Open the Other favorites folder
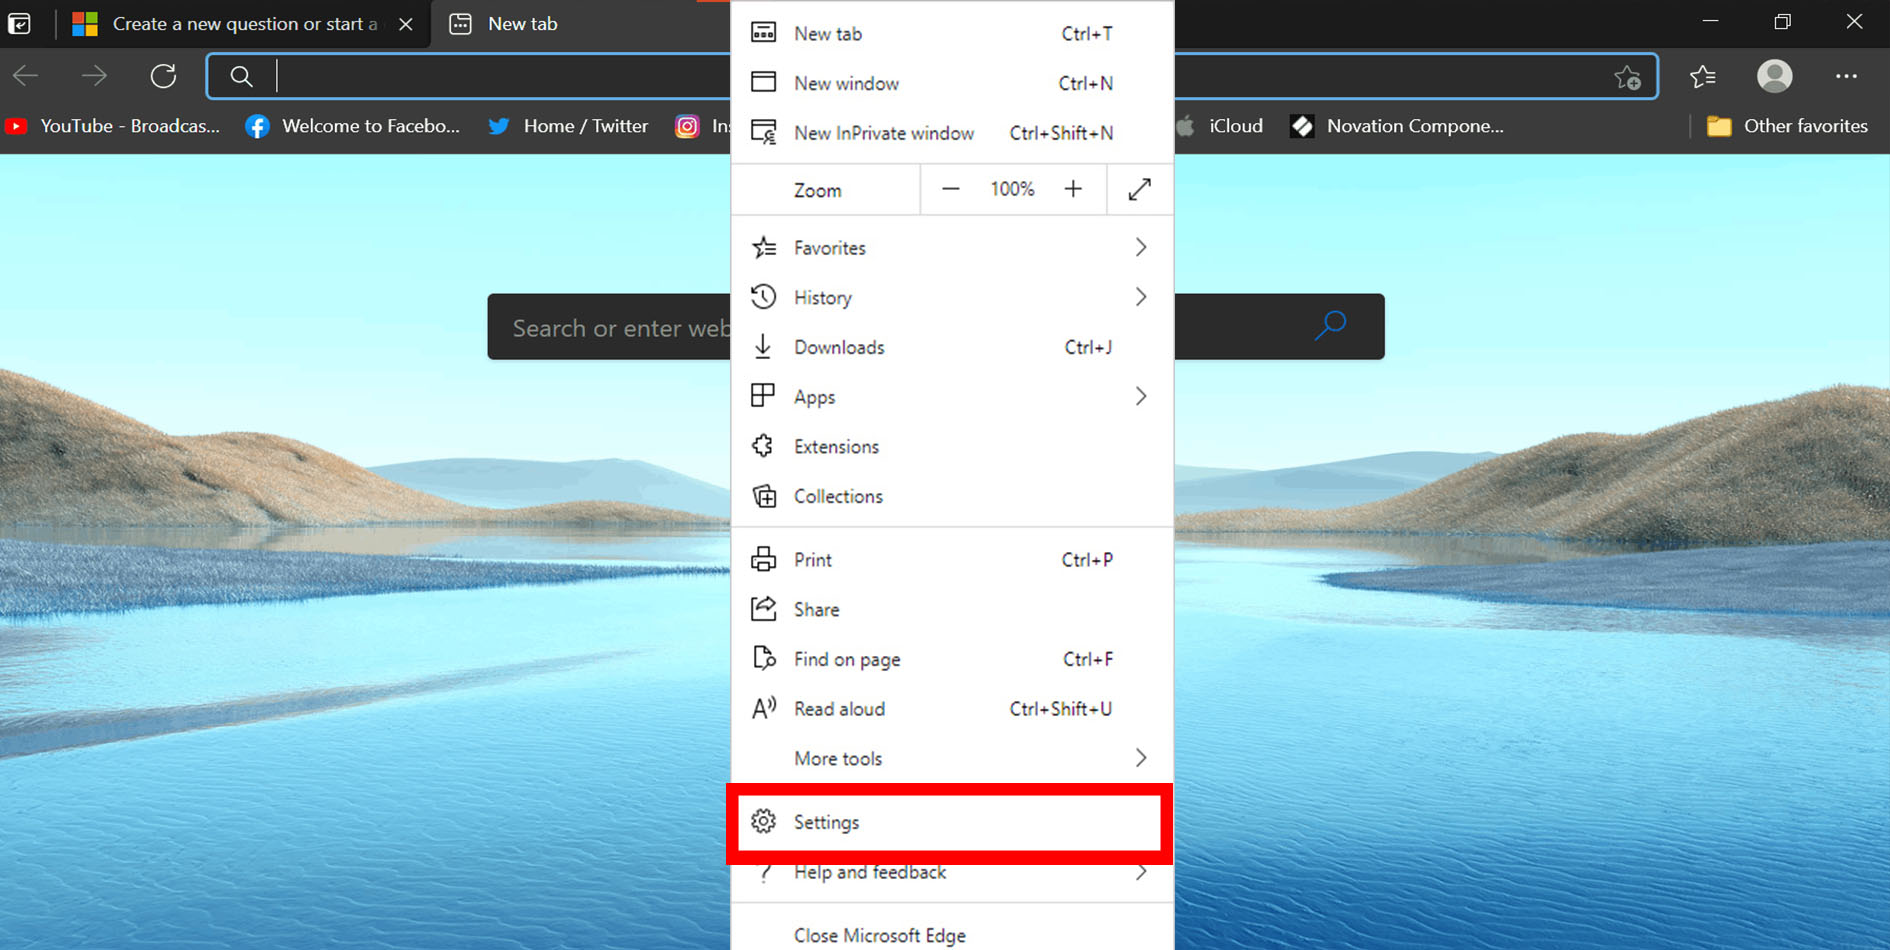This screenshot has width=1890, height=950. (1788, 126)
